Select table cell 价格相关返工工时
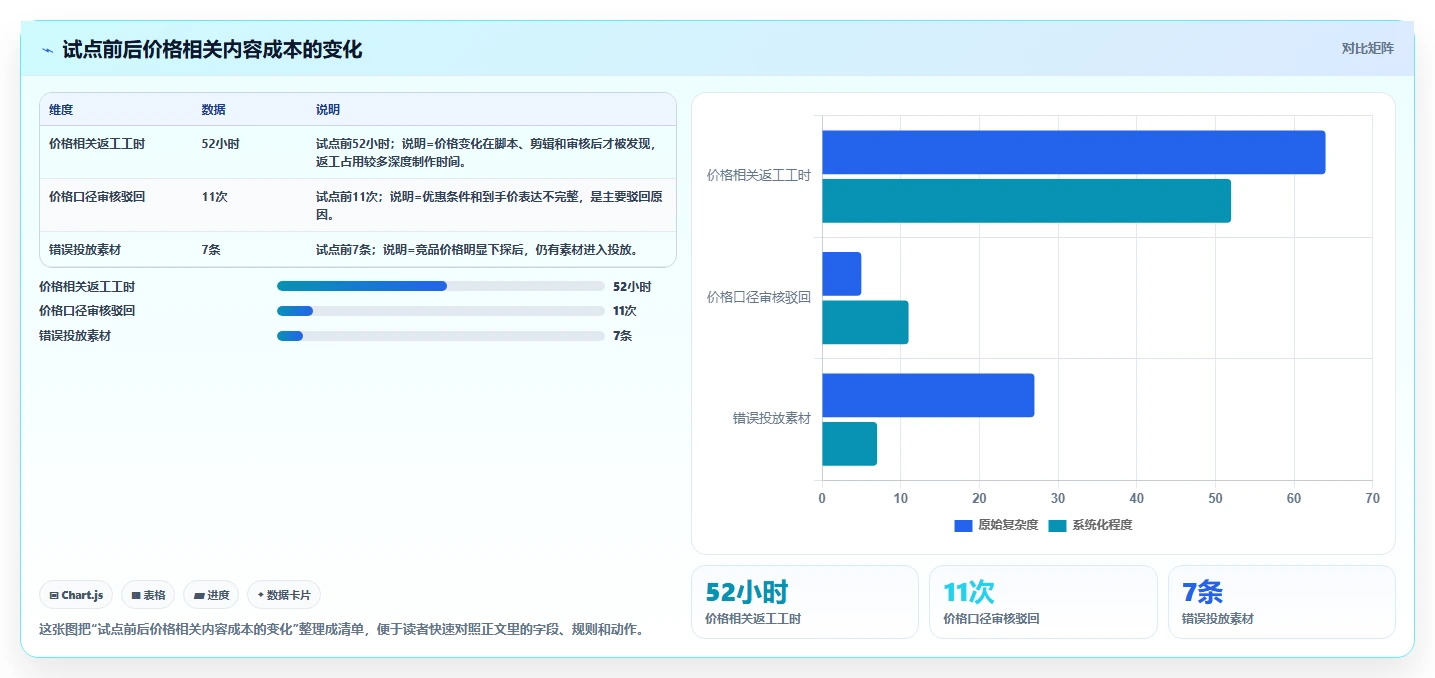 coord(97,144)
